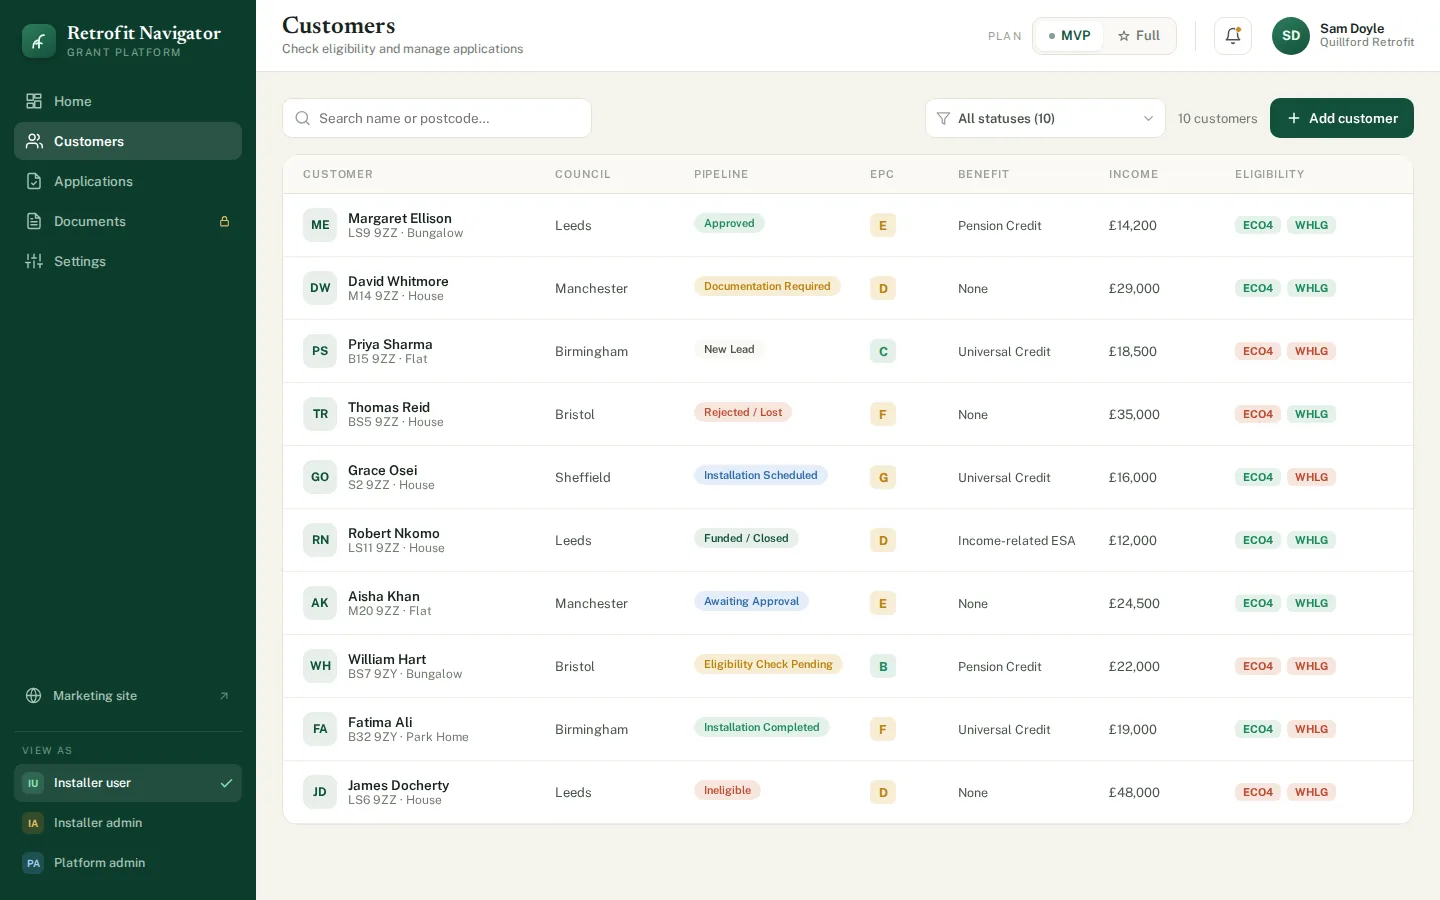Open the All statuses filter dropdown
Screen dimensions: 1440x900
click(x=1045, y=118)
